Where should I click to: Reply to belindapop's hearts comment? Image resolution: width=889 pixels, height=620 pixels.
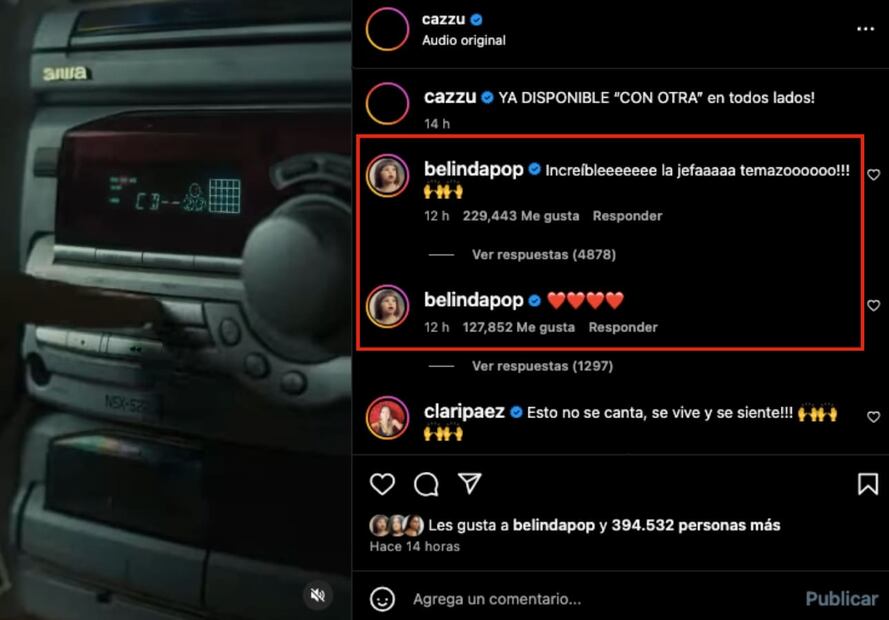tap(623, 327)
